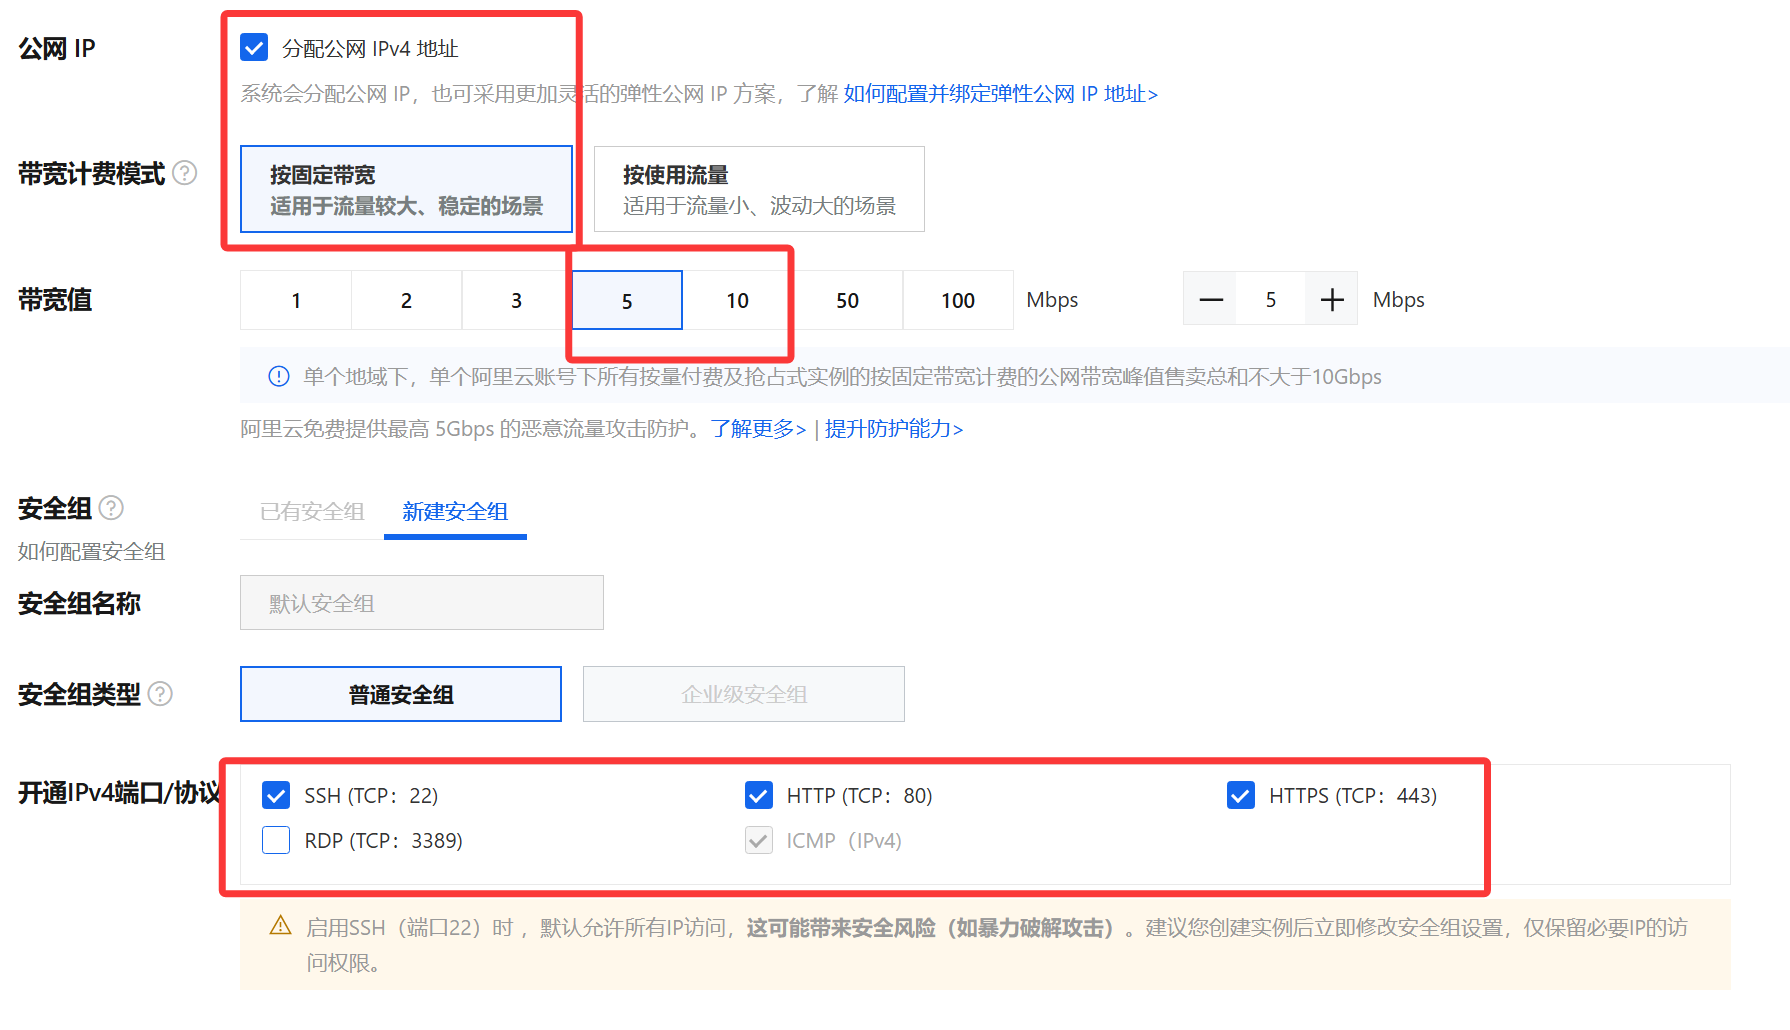Choose bandwidth value 100 Mbps

point(958,300)
